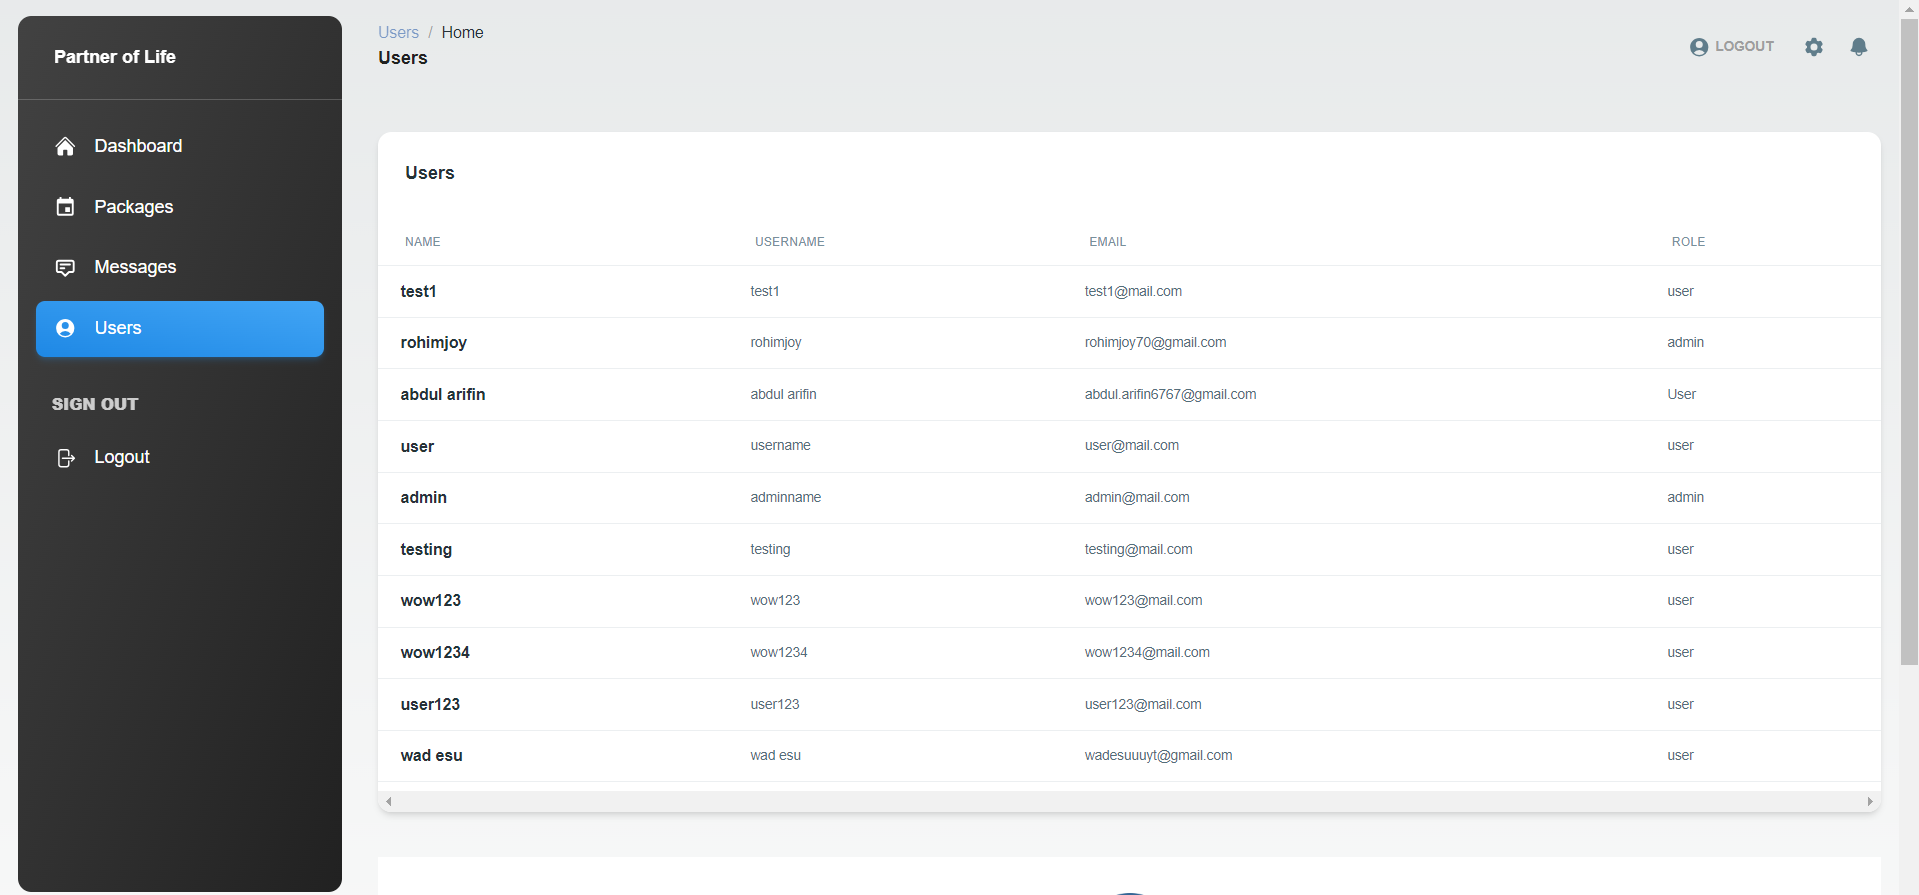Click the account avatar icon beside LOGOUT

[1699, 47]
